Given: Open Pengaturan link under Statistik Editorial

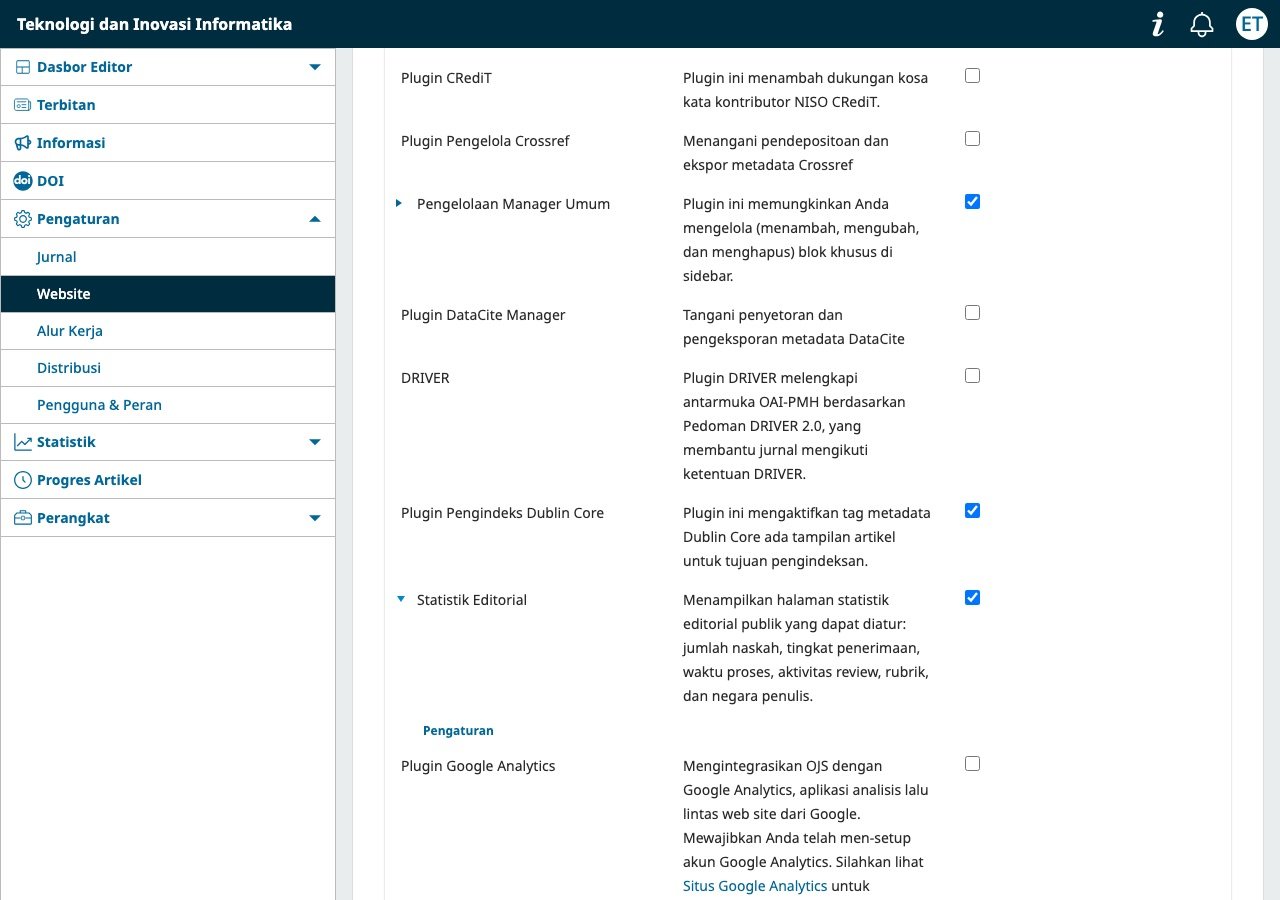Looking at the screenshot, I should pyautogui.click(x=458, y=731).
